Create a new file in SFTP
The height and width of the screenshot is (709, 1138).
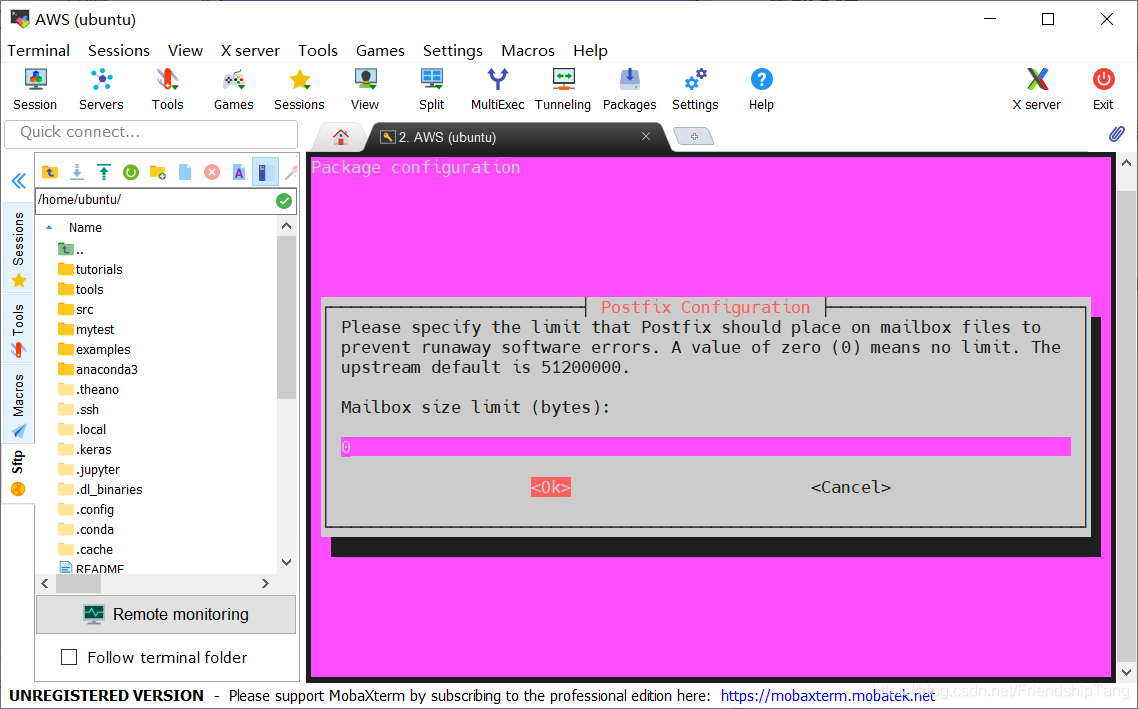click(185, 172)
